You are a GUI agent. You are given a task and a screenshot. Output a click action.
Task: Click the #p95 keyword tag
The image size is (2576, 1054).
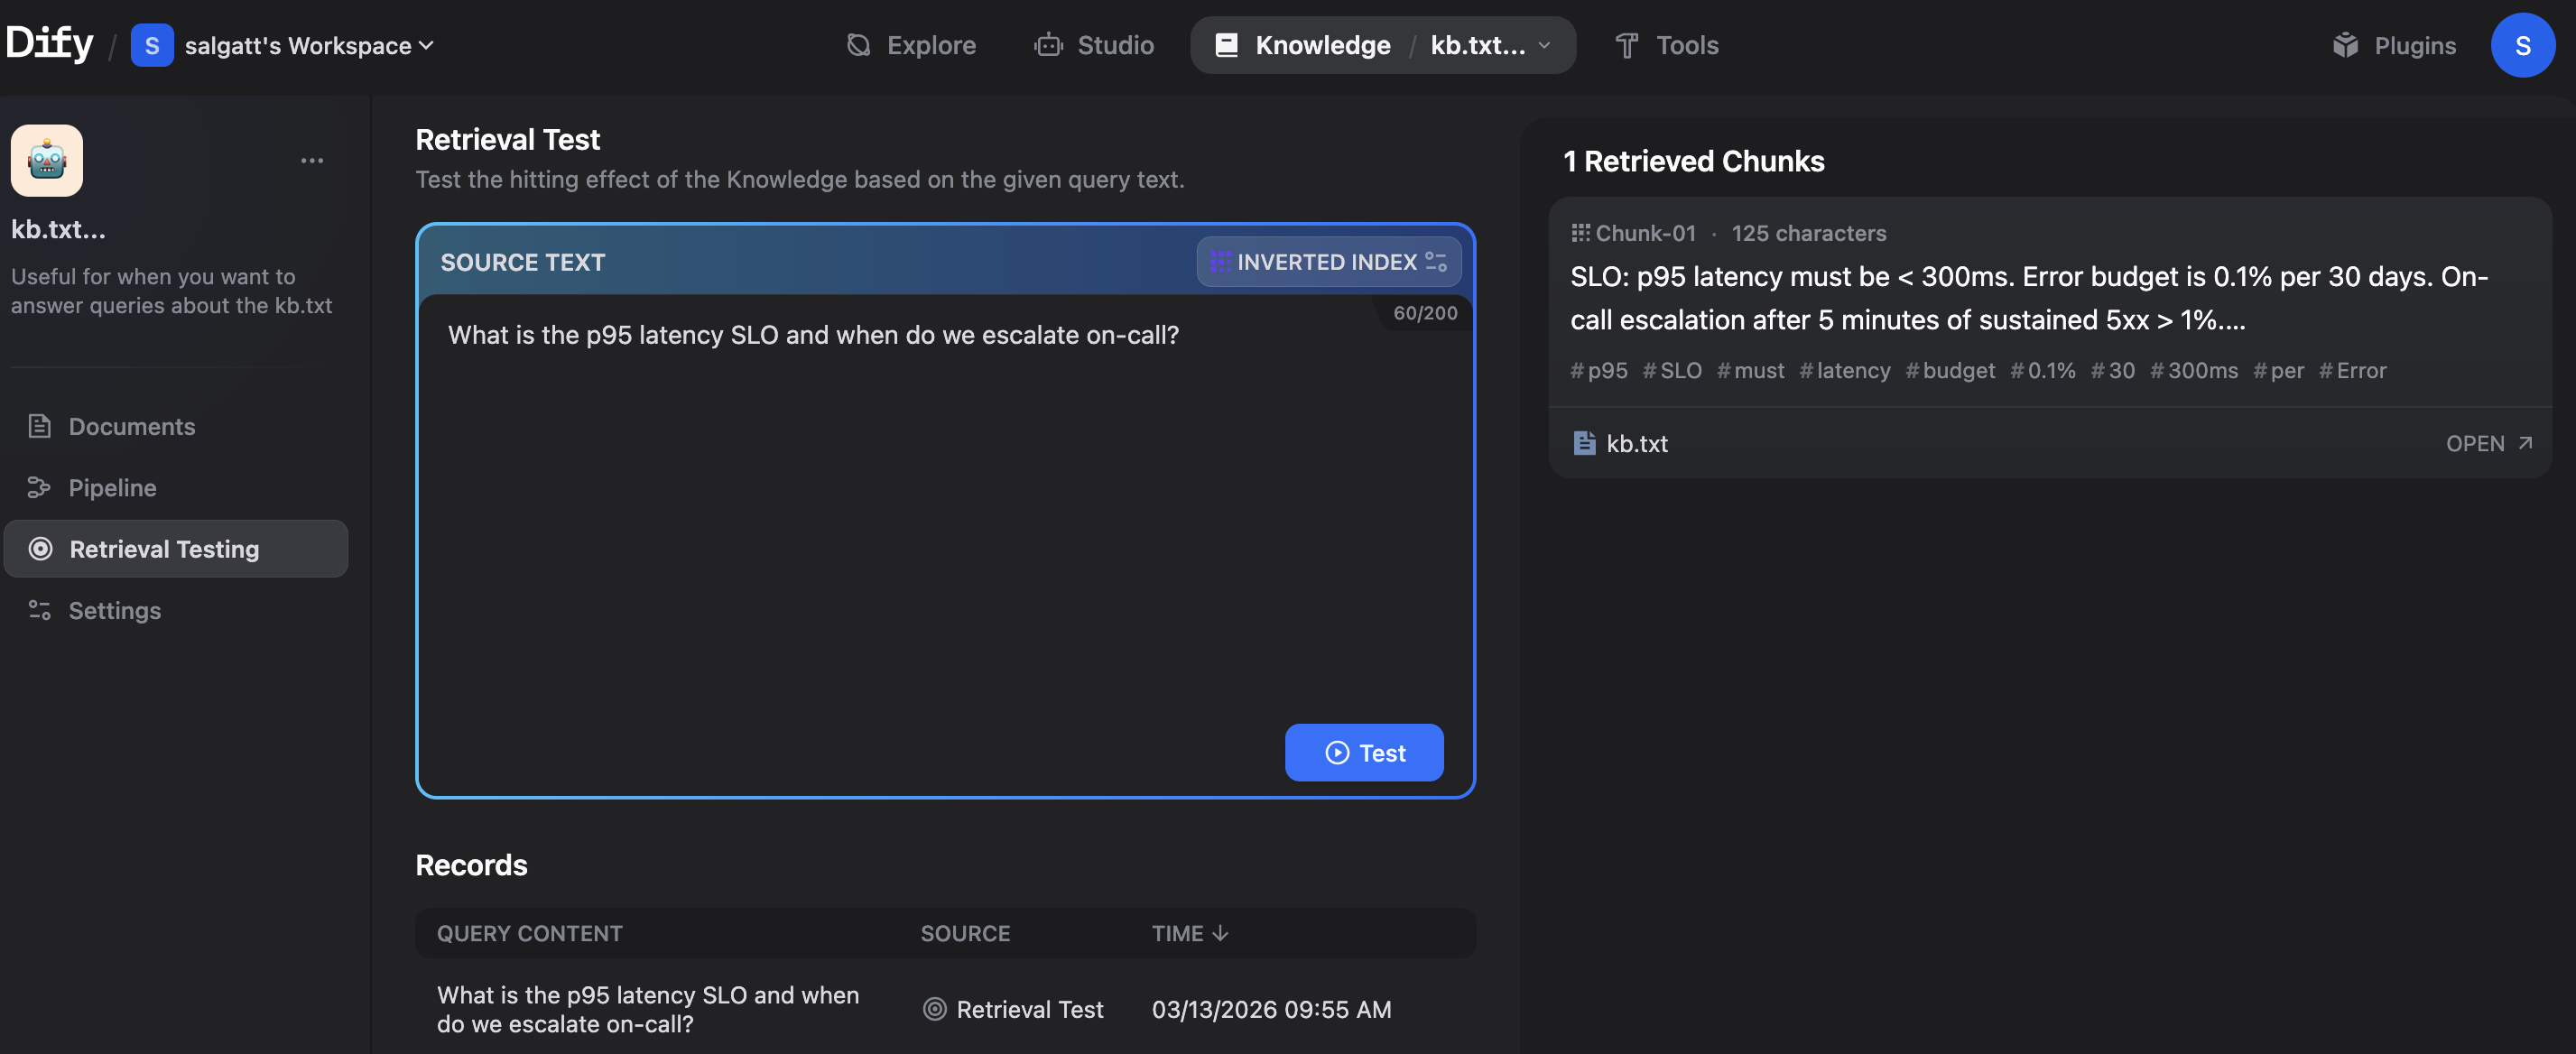click(x=1598, y=371)
